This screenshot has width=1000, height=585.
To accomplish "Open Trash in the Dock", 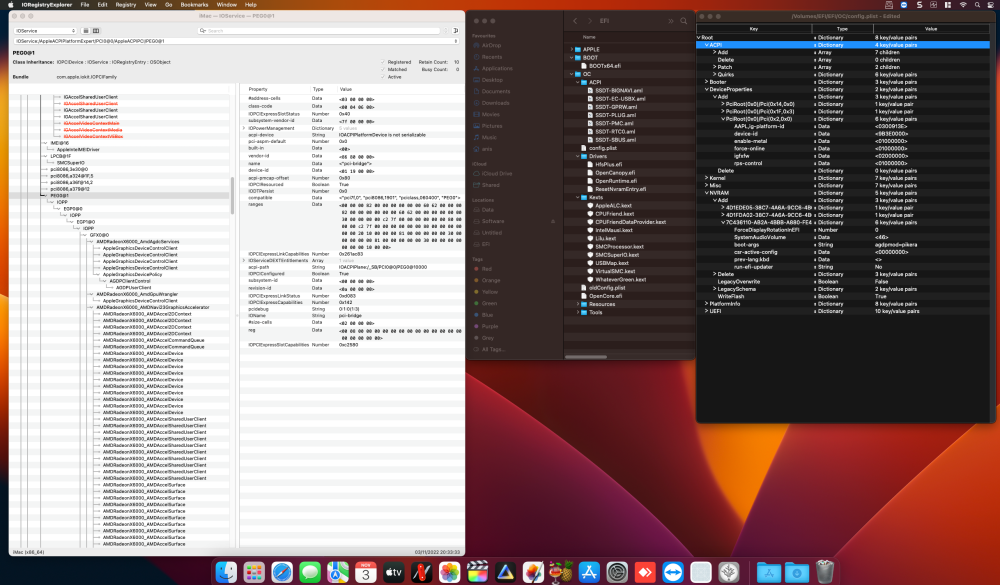I will click(825, 572).
